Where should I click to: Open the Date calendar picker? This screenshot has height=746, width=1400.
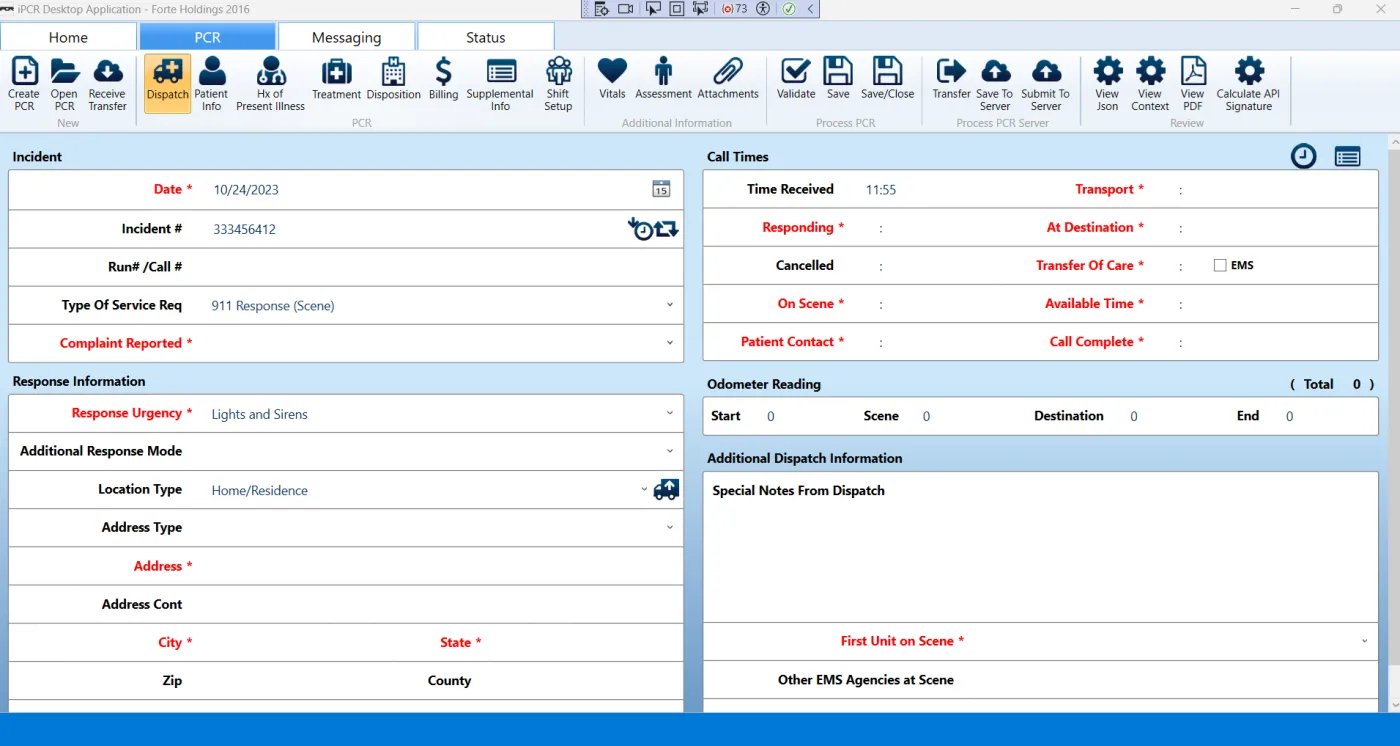[x=661, y=189]
